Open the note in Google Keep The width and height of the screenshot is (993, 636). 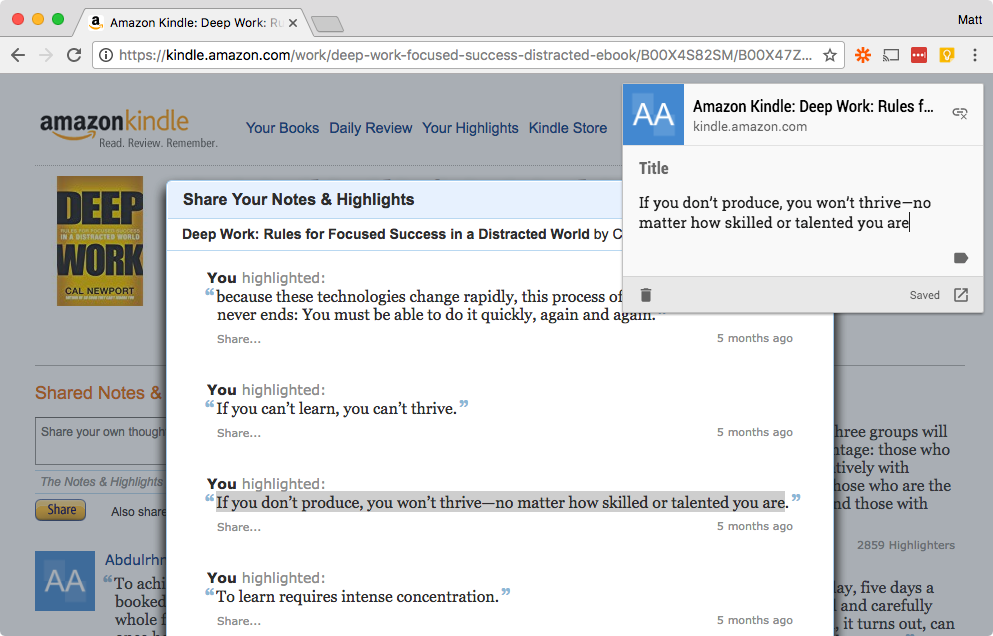[961, 295]
